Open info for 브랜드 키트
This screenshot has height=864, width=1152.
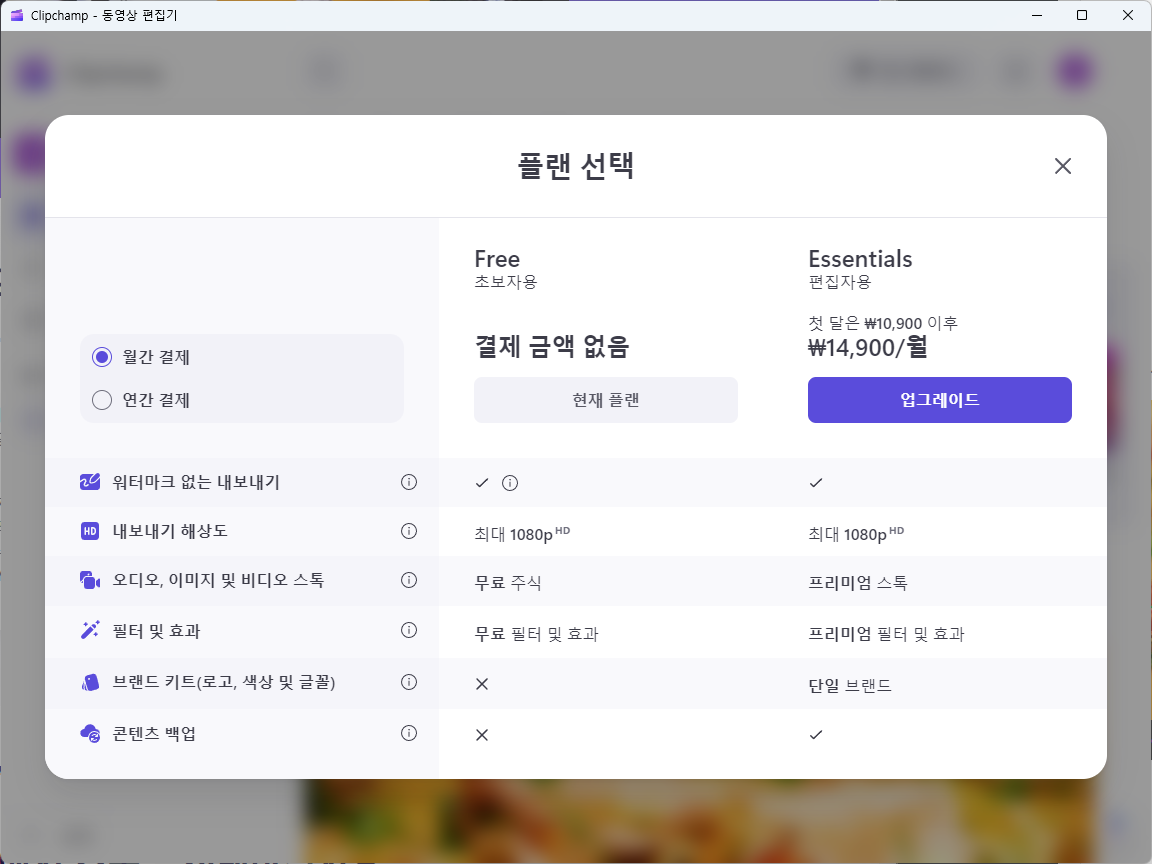coord(409,683)
